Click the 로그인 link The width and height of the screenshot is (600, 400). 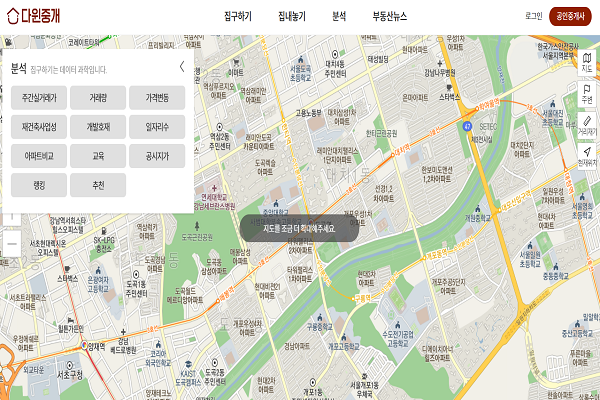pyautogui.click(x=533, y=16)
